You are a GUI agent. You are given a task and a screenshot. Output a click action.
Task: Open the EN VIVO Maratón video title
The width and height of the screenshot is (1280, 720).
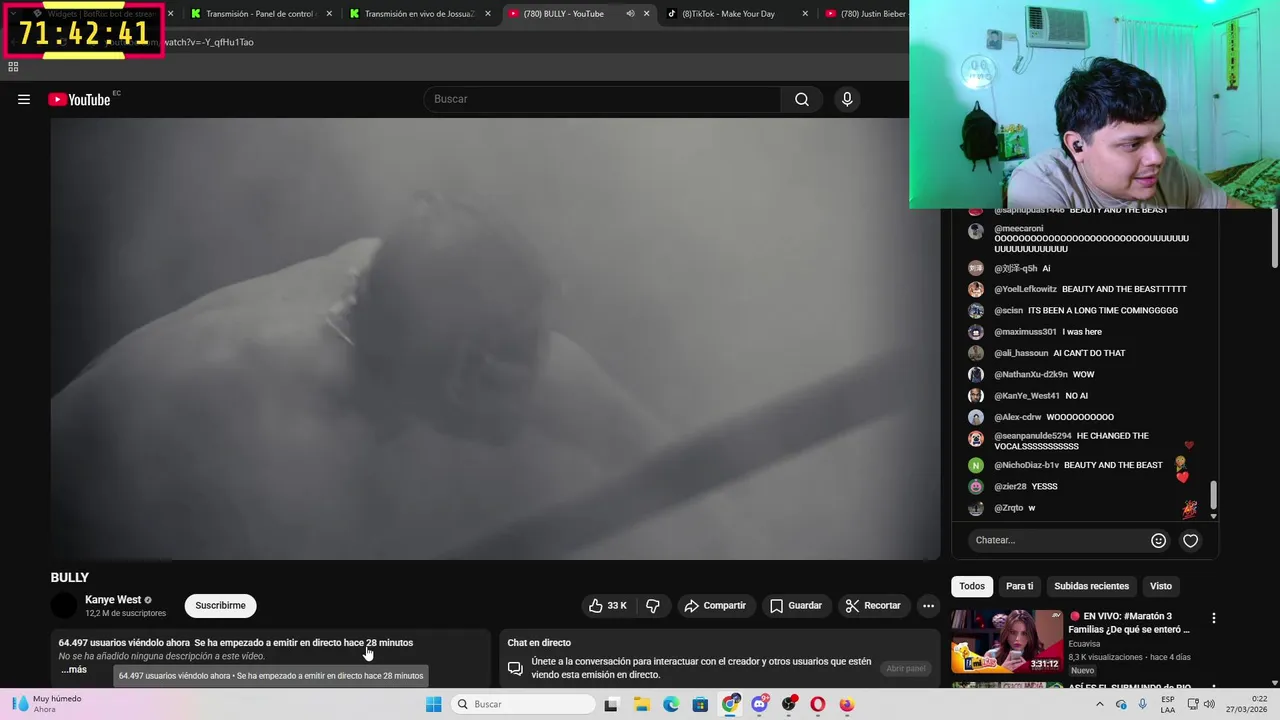click(1130, 623)
